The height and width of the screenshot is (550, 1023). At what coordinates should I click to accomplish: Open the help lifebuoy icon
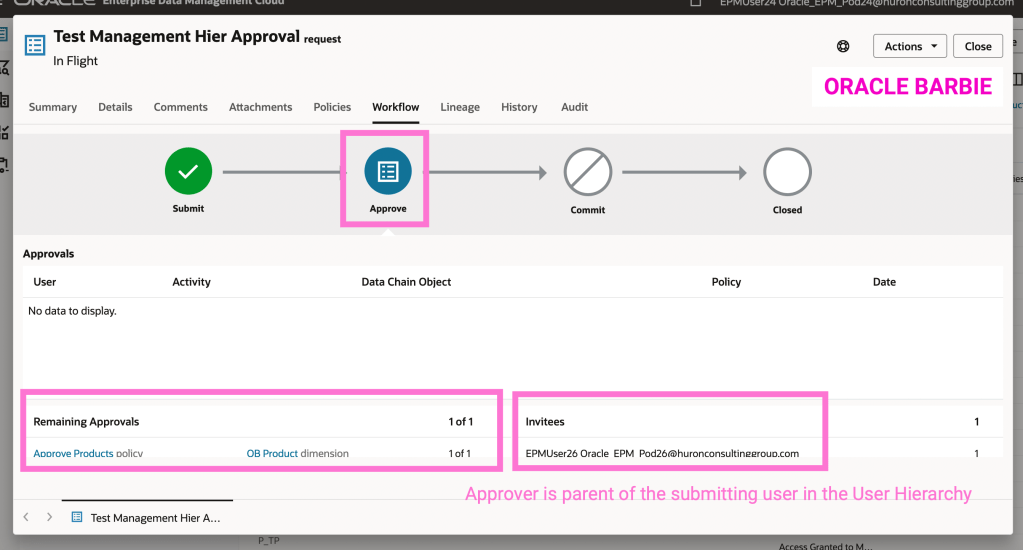843,46
